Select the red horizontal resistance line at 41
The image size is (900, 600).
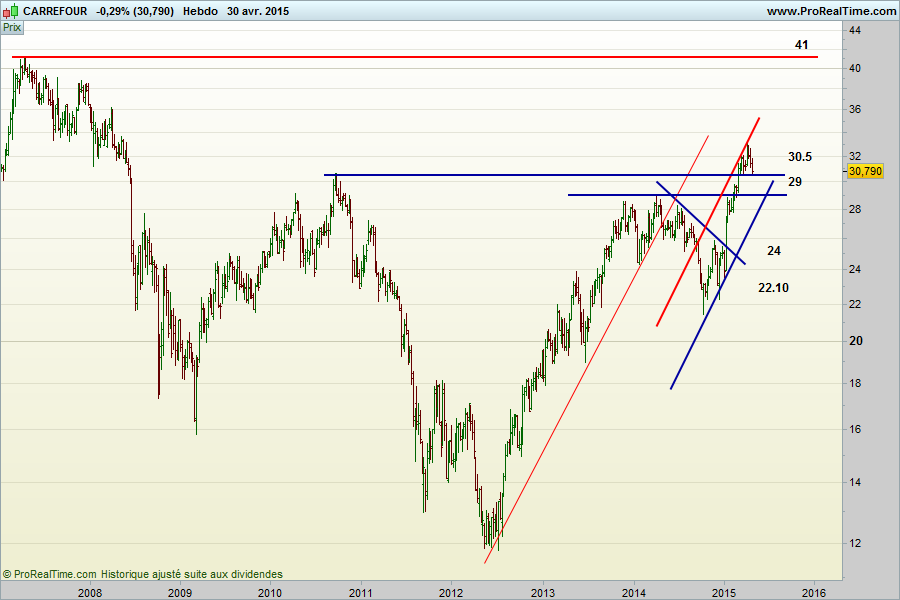click(400, 57)
